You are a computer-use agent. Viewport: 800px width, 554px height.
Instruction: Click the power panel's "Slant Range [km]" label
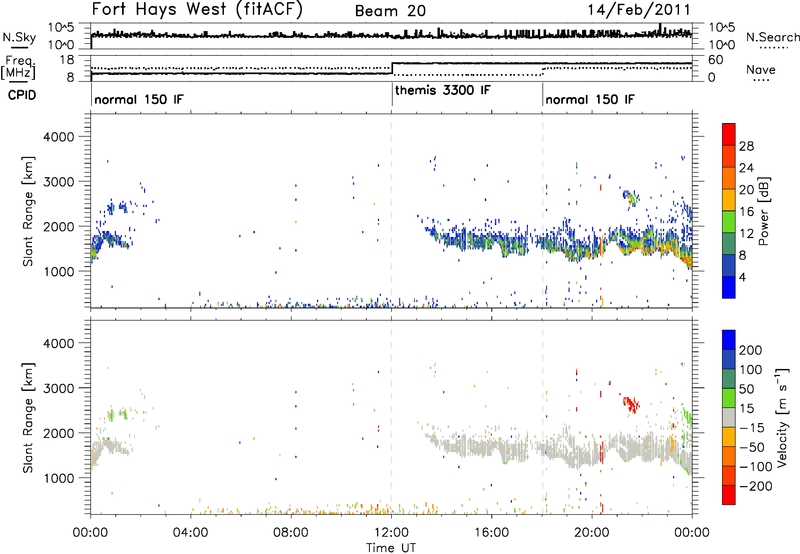28,211
